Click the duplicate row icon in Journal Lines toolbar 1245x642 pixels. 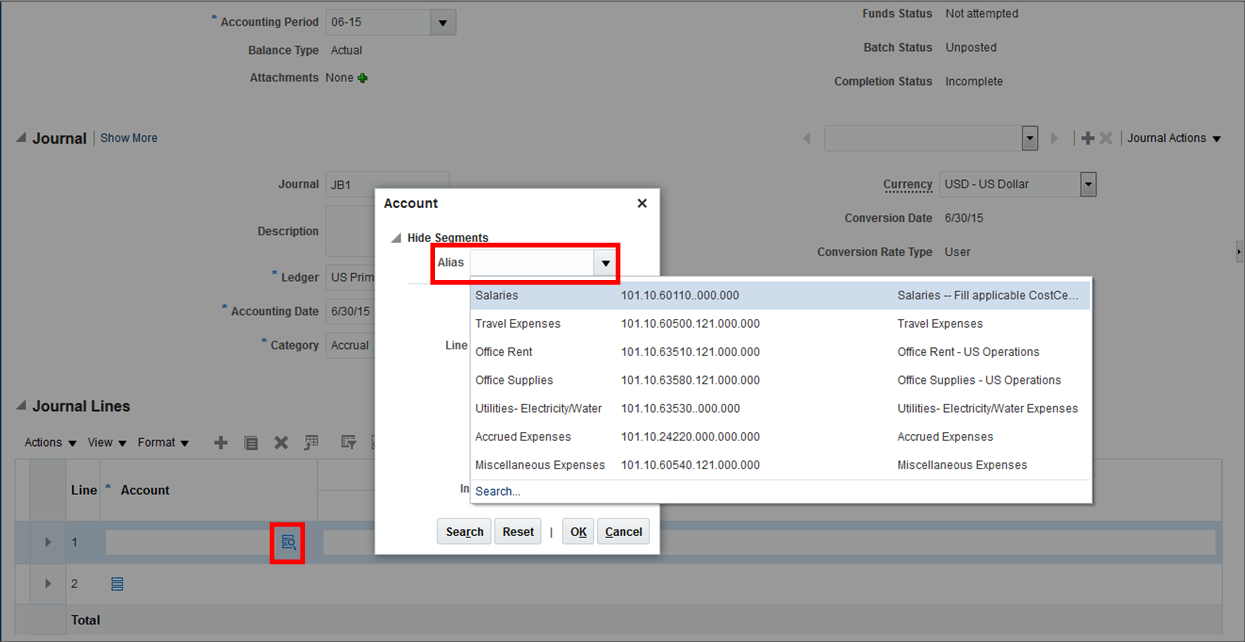[x=251, y=442]
